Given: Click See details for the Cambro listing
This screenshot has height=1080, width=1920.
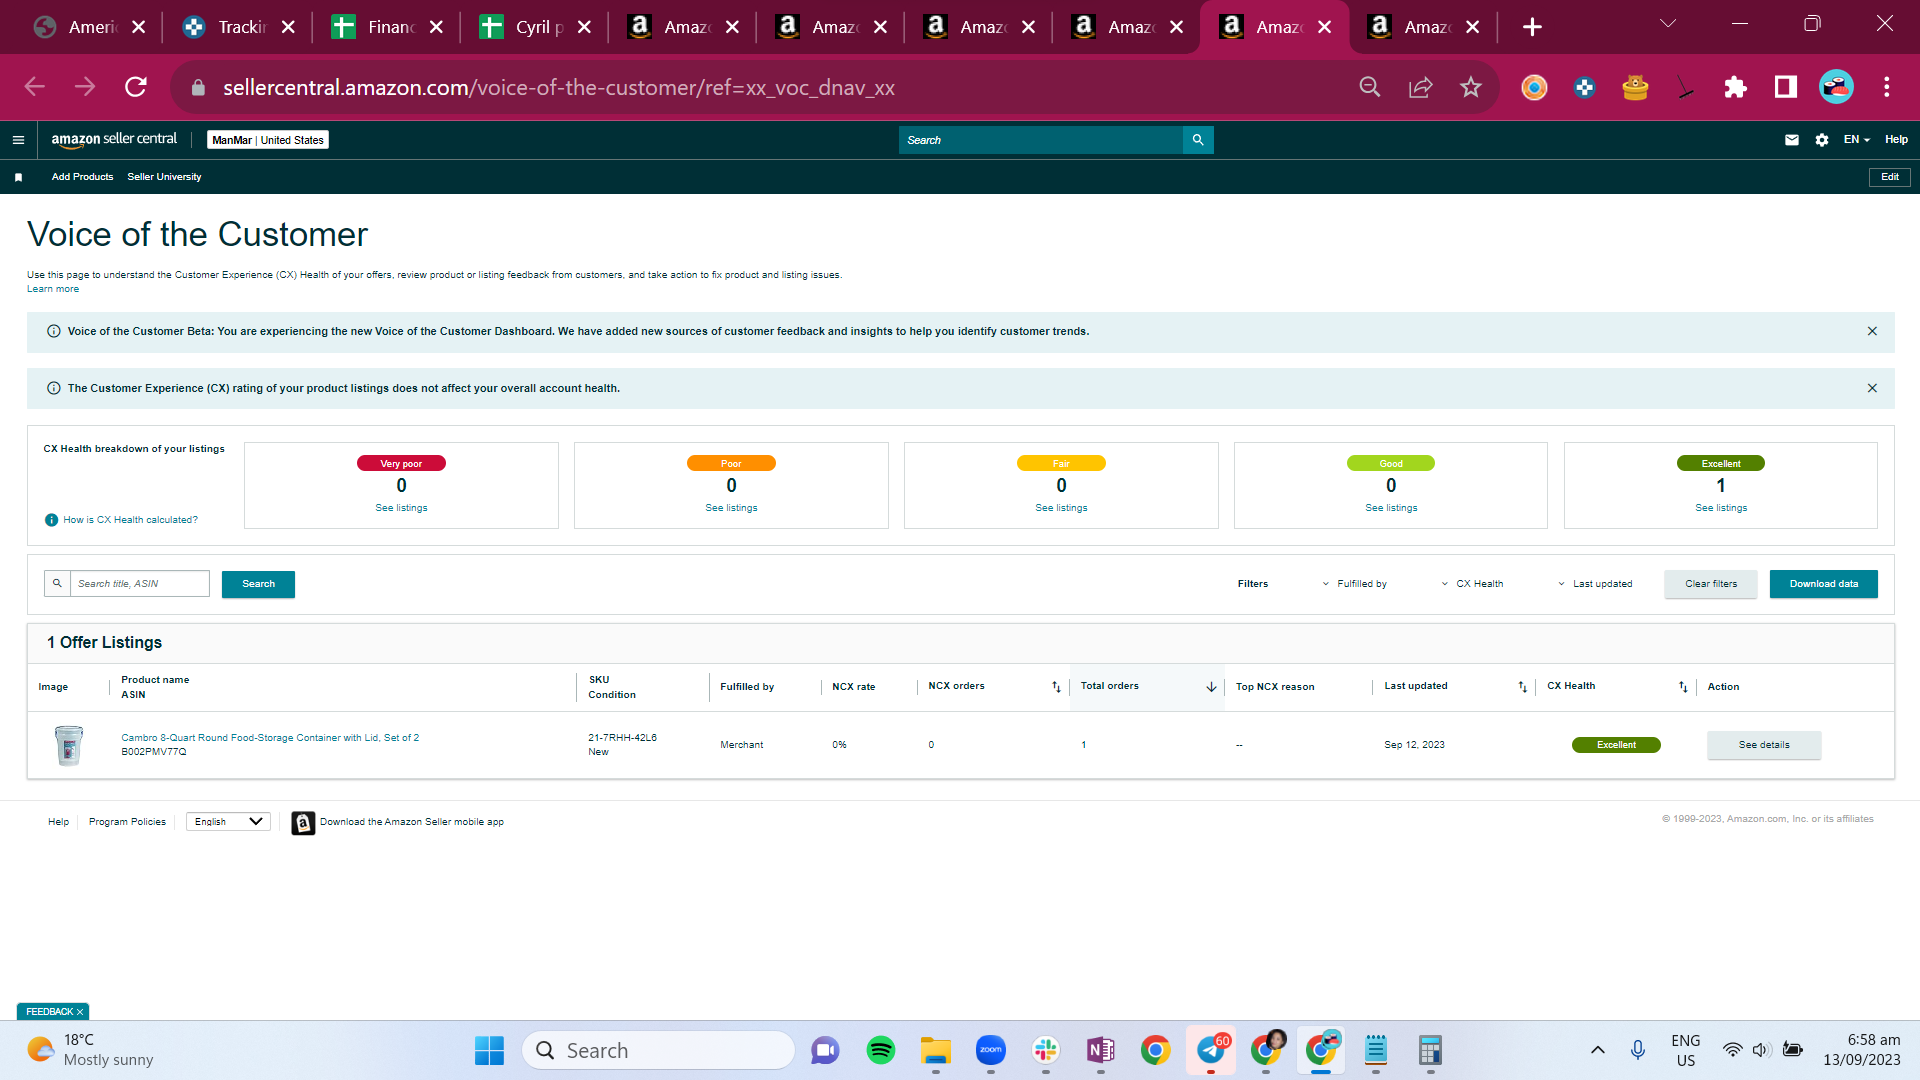Looking at the screenshot, I should coord(1764,745).
